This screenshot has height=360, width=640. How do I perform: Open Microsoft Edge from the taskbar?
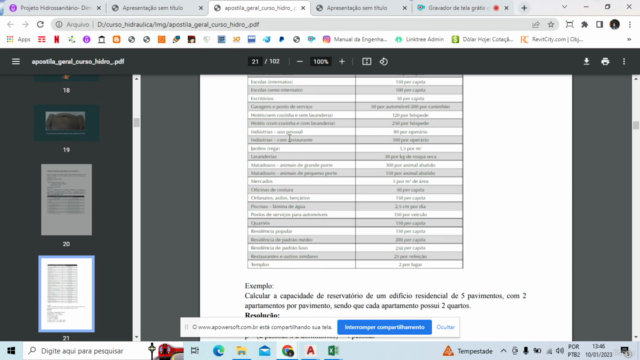pyautogui.click(x=218, y=351)
